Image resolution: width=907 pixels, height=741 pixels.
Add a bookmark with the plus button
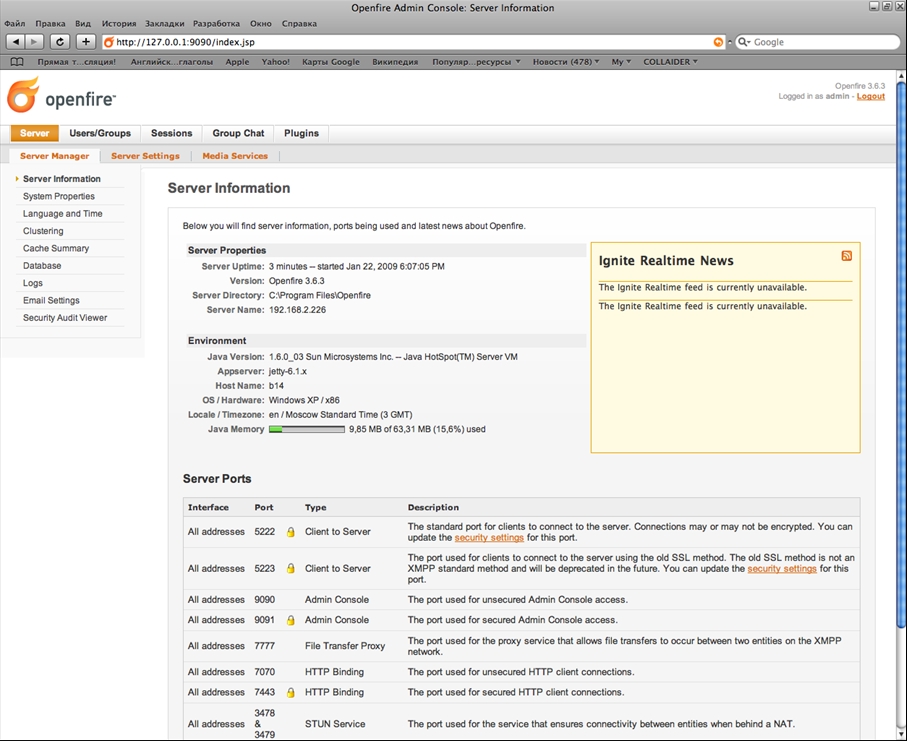pyautogui.click(x=86, y=42)
